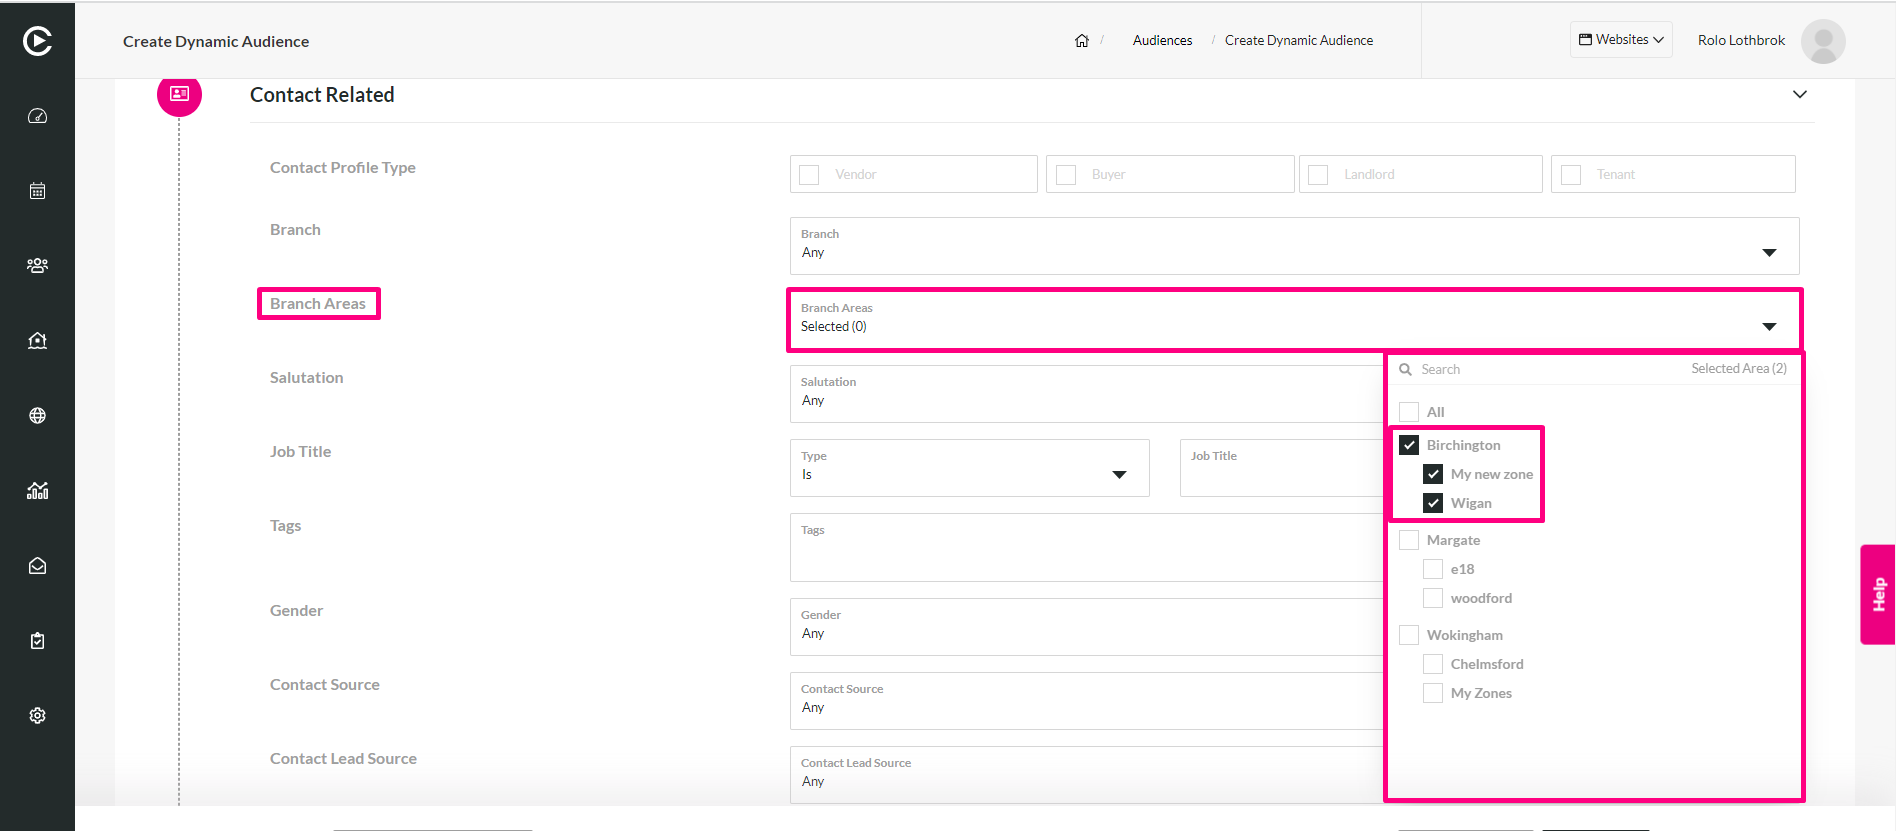Open the Websites menu
Viewport: 1896px width, 831px height.
[x=1621, y=40]
